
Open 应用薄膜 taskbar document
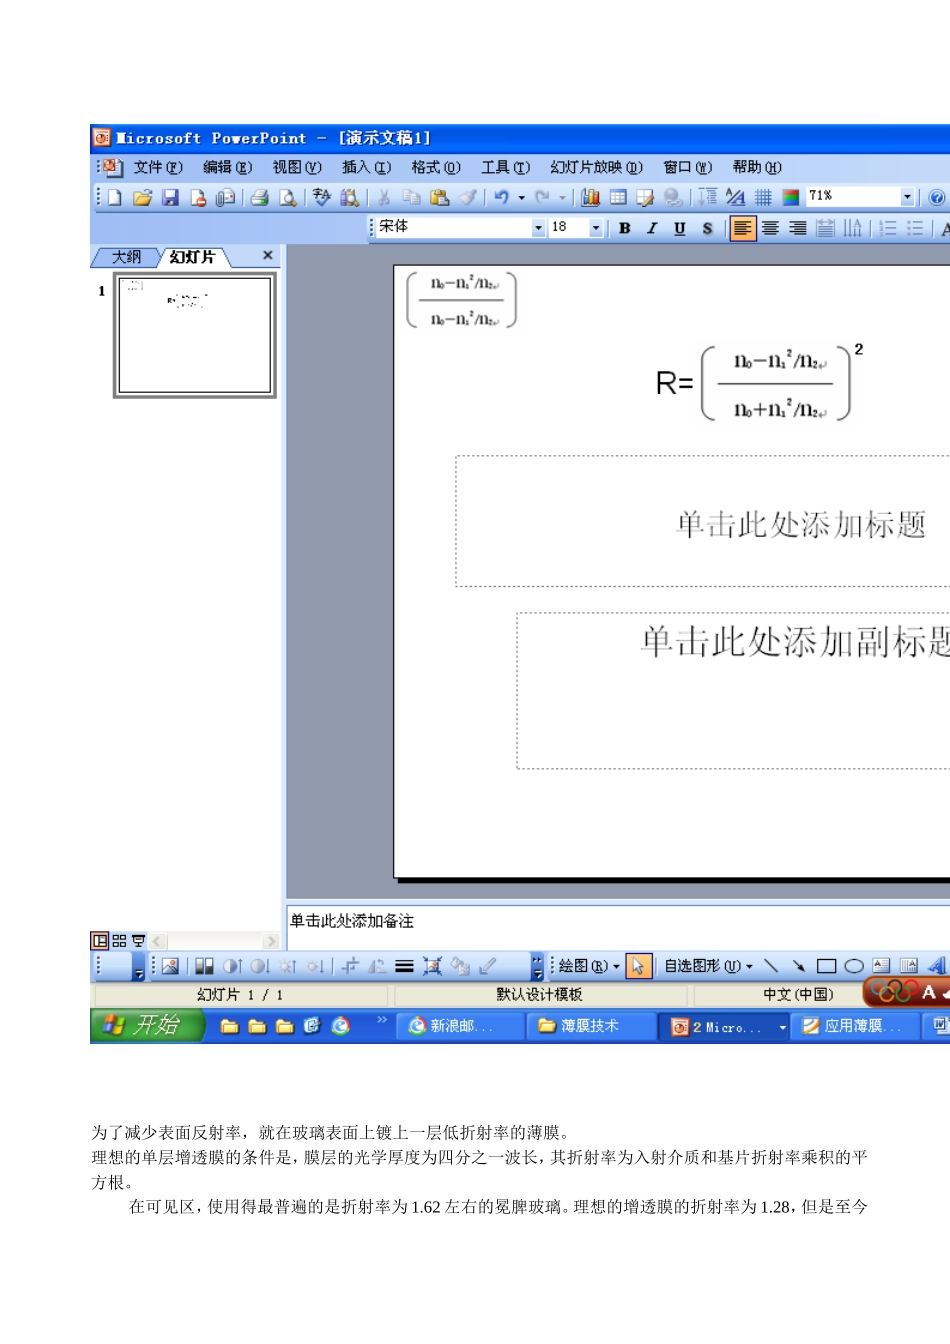(x=855, y=1026)
